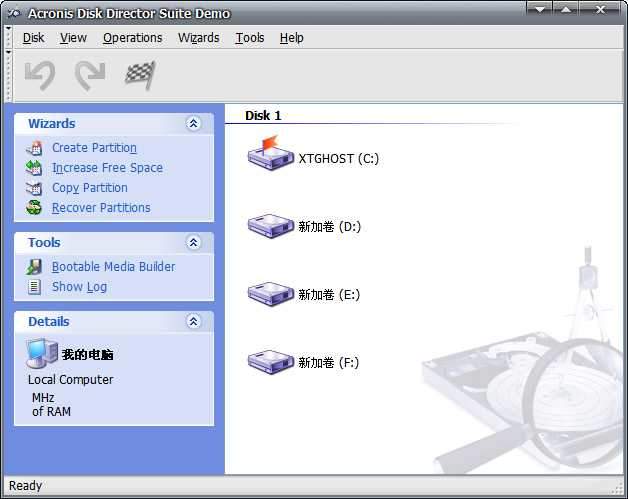Maximize the window with up-arrow button
Screen dimensions: 628x499
(x=566, y=9)
